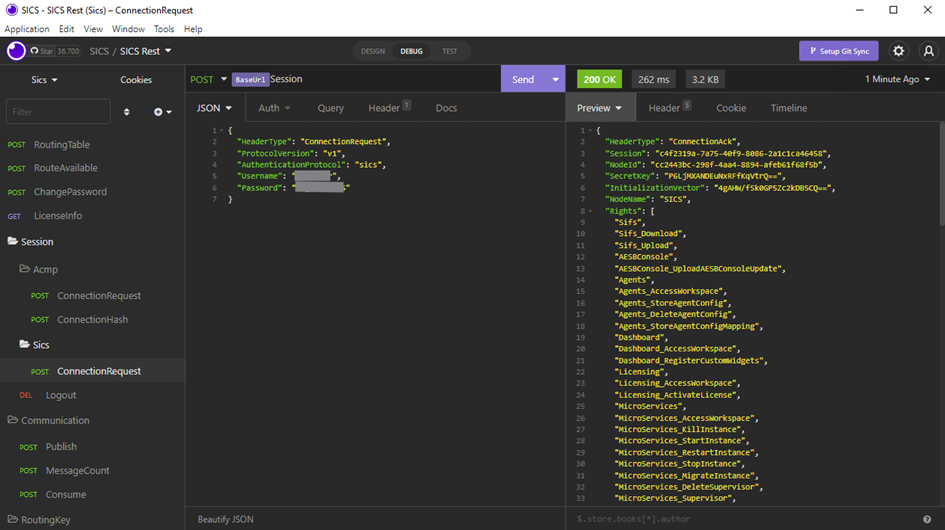This screenshot has width=945, height=530.
Task: Open the Send options dropdown arrow
Action: [x=555, y=80]
